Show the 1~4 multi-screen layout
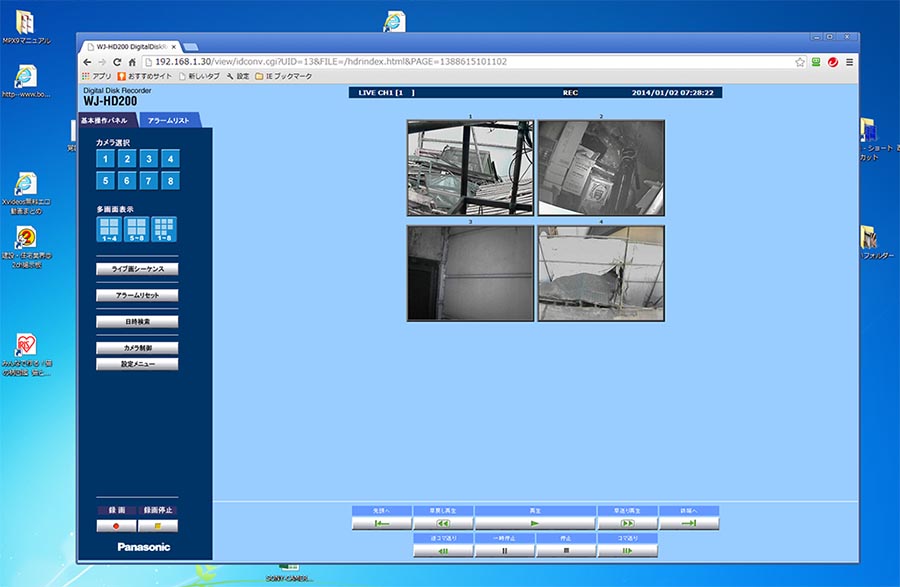The height and width of the screenshot is (587, 900). click(x=107, y=229)
